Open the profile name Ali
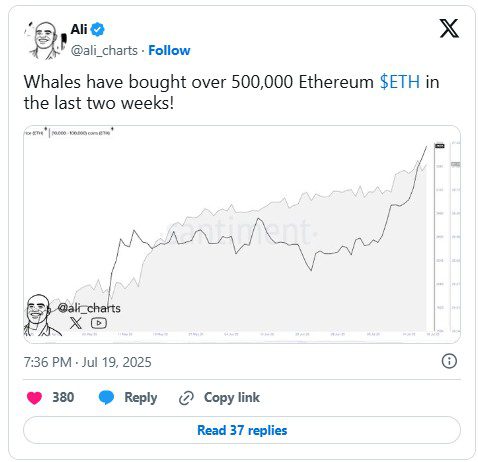 (x=79, y=29)
